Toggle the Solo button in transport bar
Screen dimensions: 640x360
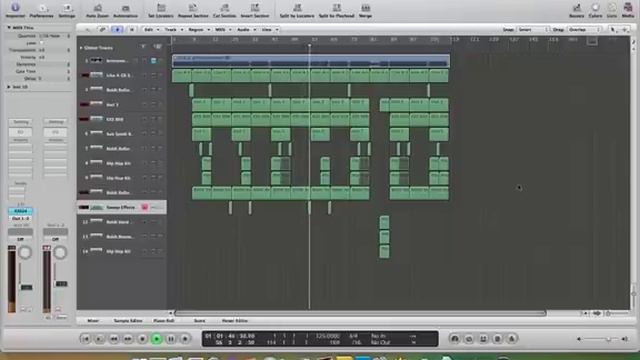pos(498,339)
